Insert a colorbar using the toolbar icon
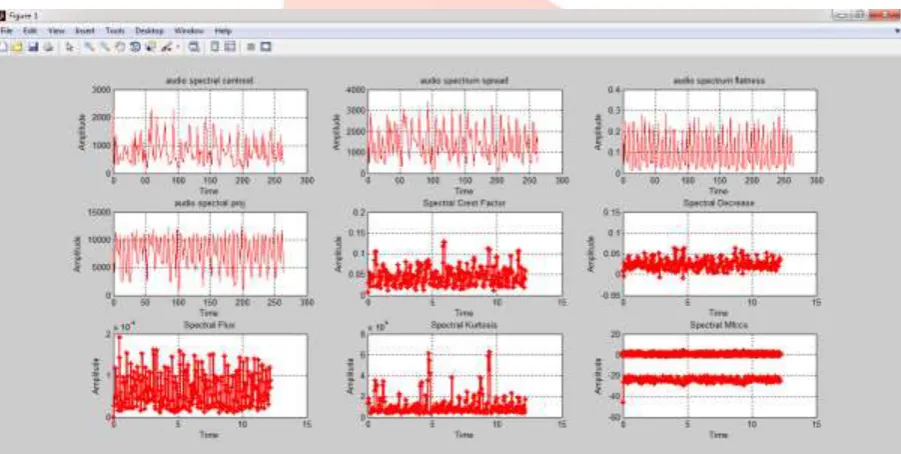 tap(214, 47)
